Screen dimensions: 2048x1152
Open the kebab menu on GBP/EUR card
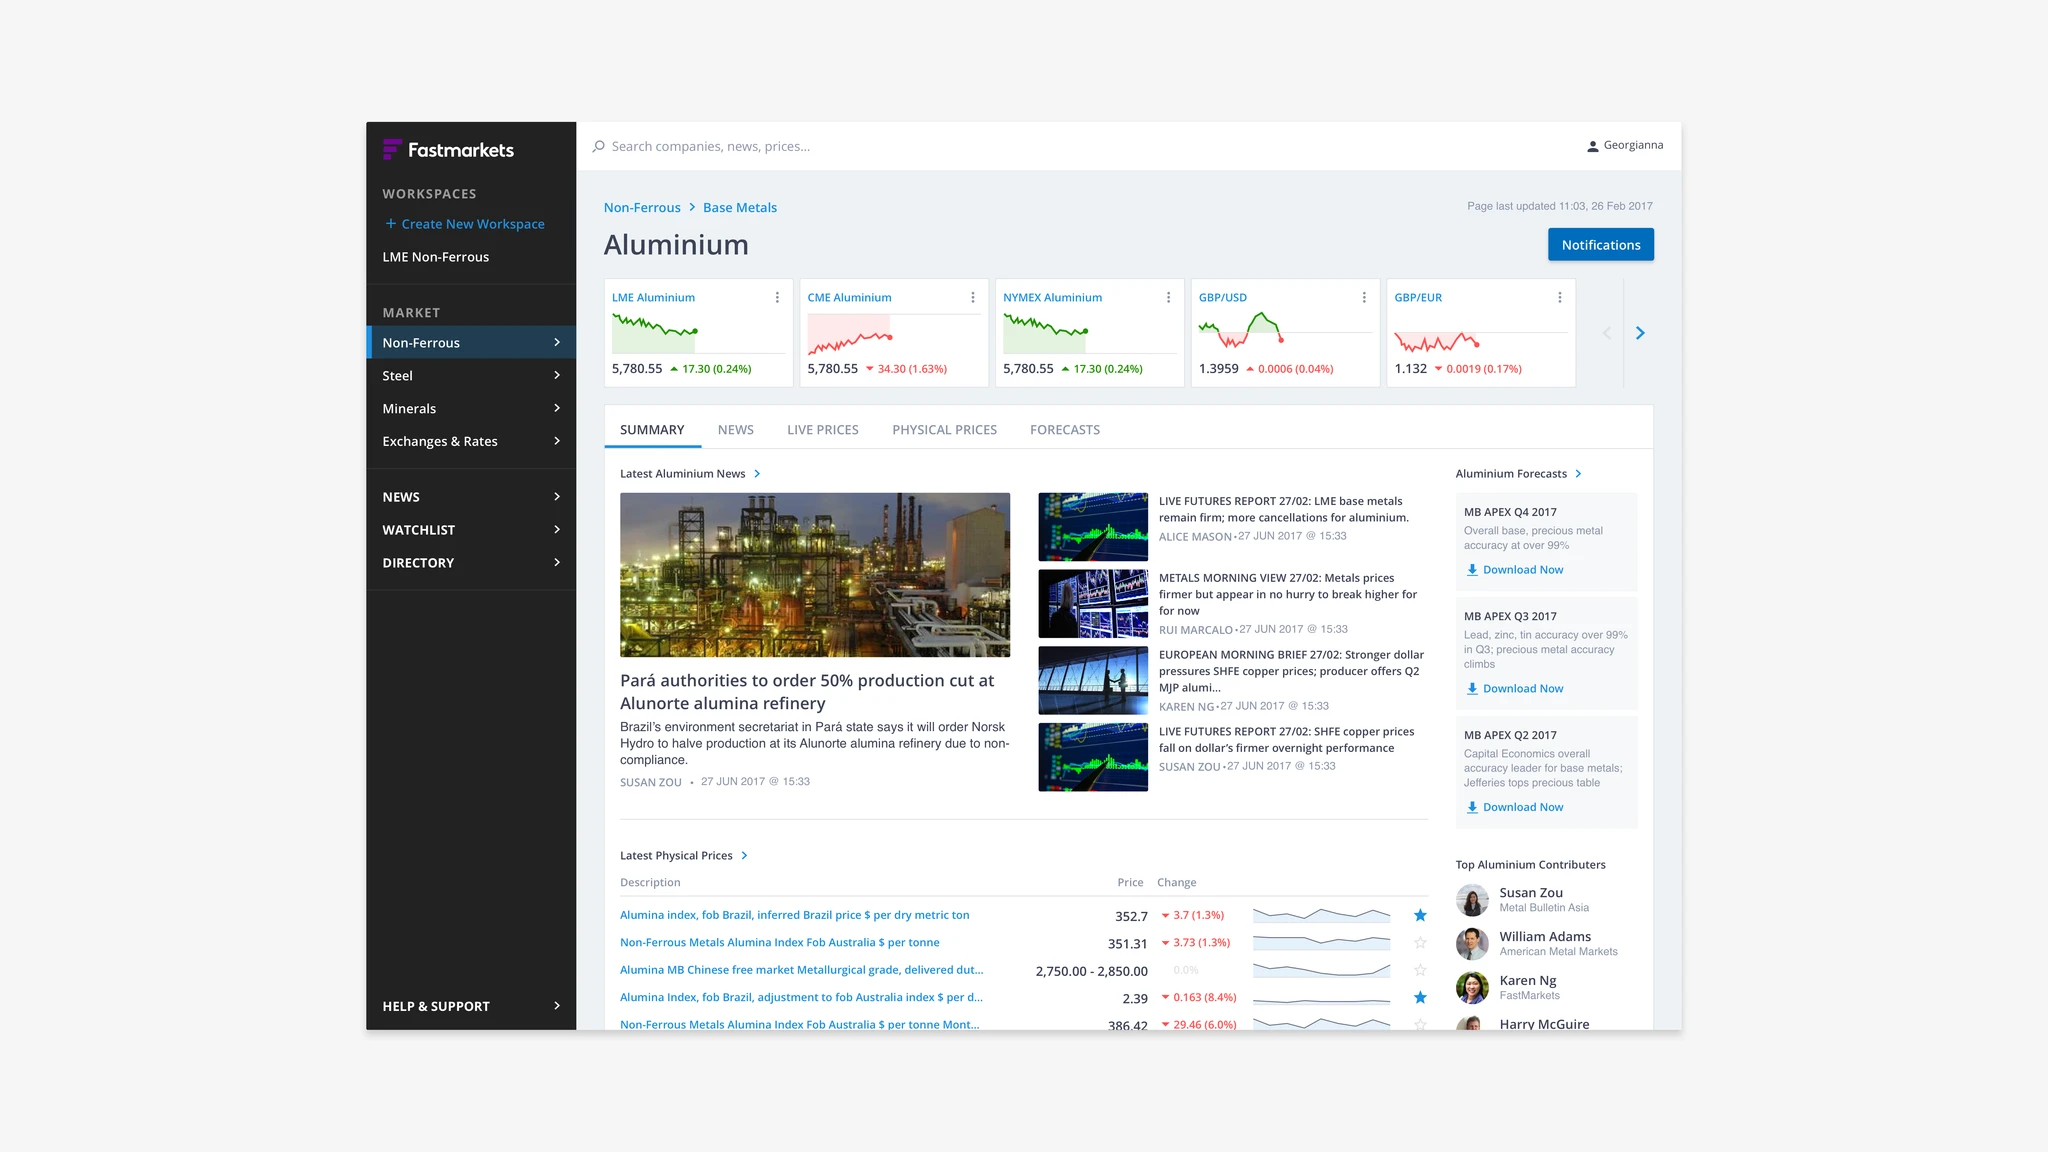(x=1559, y=297)
